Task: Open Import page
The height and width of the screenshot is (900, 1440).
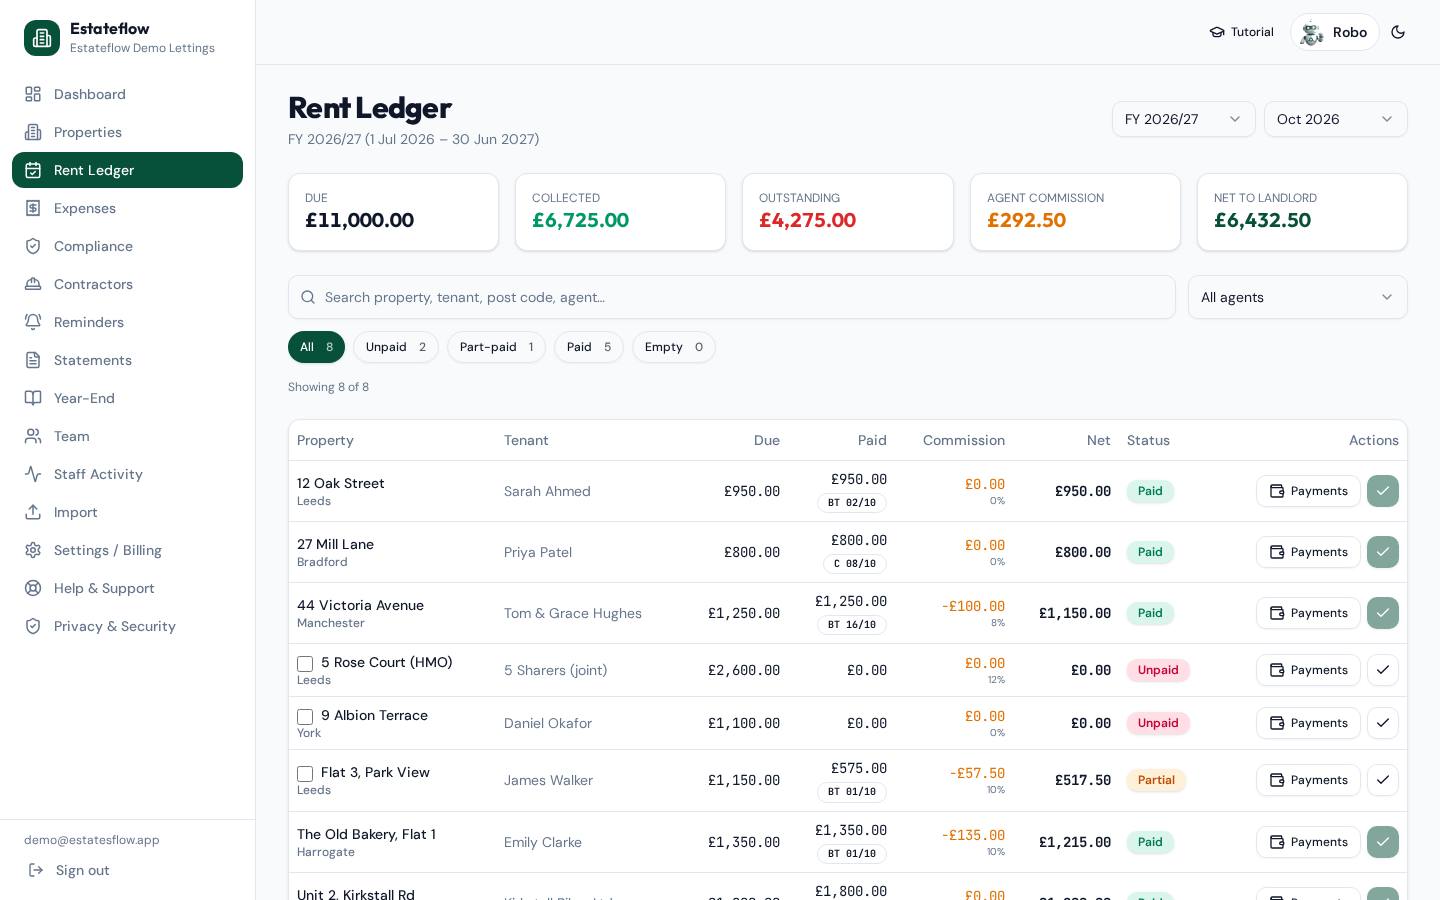Action: pyautogui.click(x=127, y=512)
